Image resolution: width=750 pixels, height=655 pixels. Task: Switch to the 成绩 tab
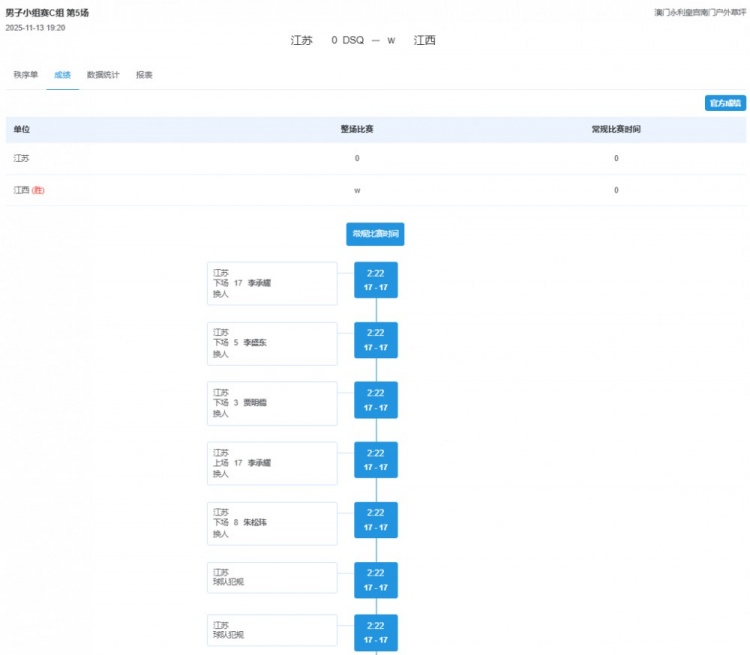(x=62, y=75)
